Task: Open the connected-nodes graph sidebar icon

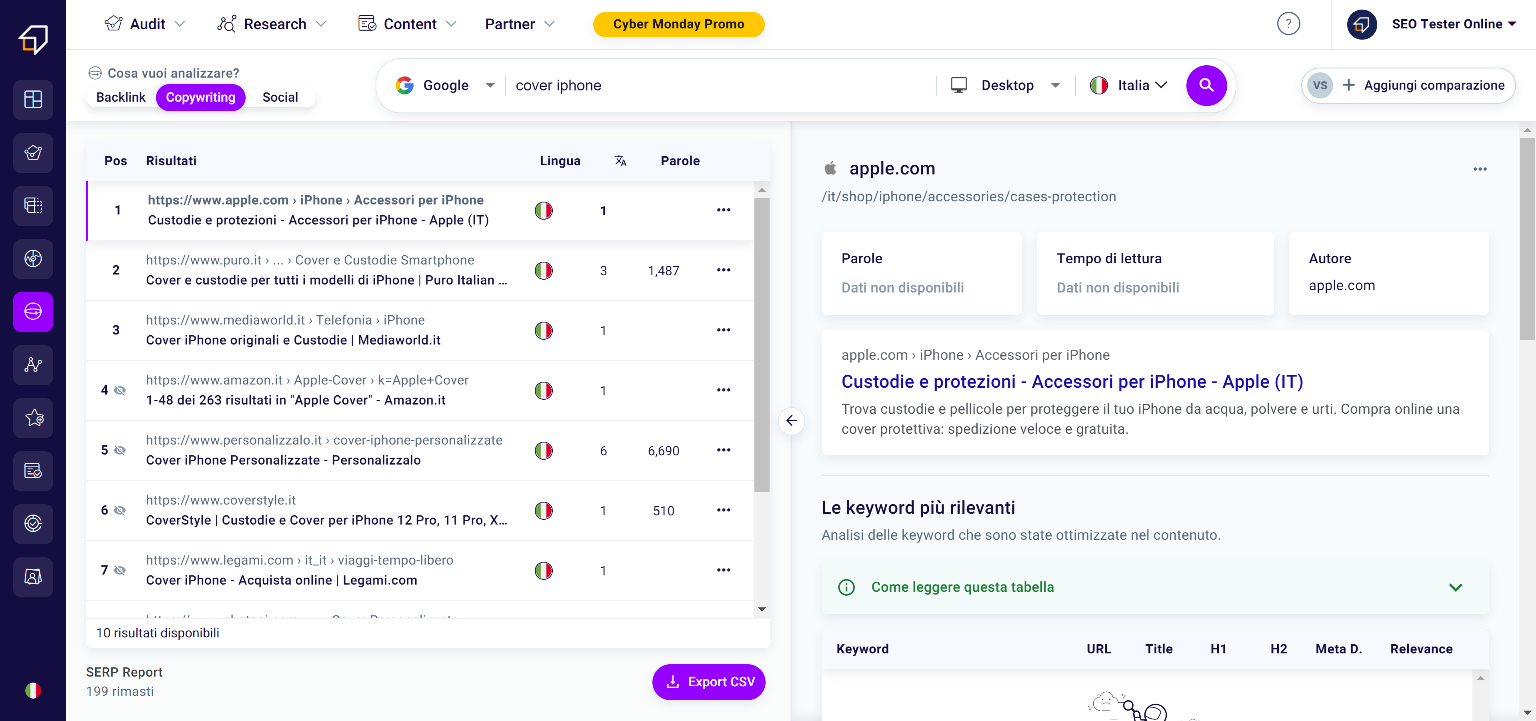Action: [33, 366]
